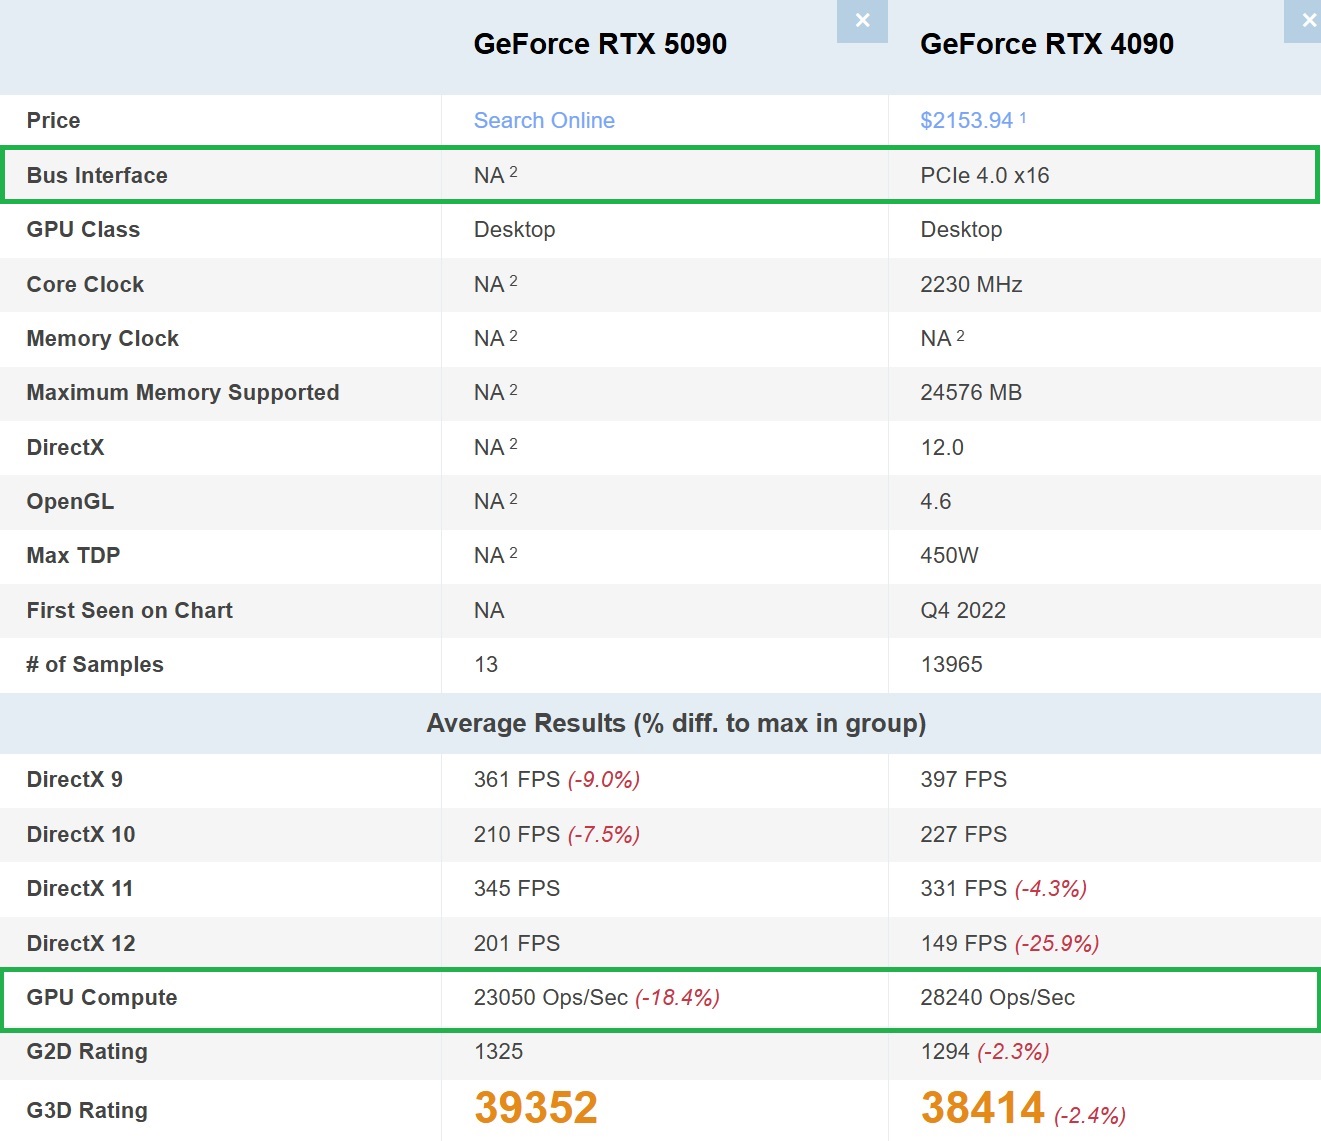The height and width of the screenshot is (1141, 1321).
Task: Select the PCIe 4.0 x16 value
Action: coord(984,175)
